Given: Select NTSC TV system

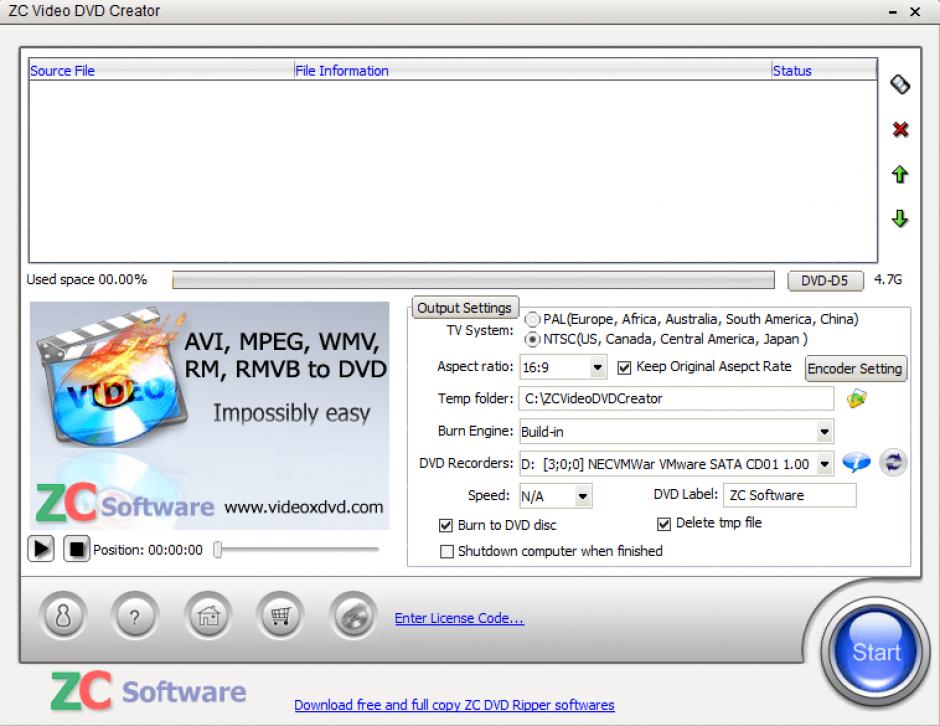Looking at the screenshot, I should click(532, 340).
